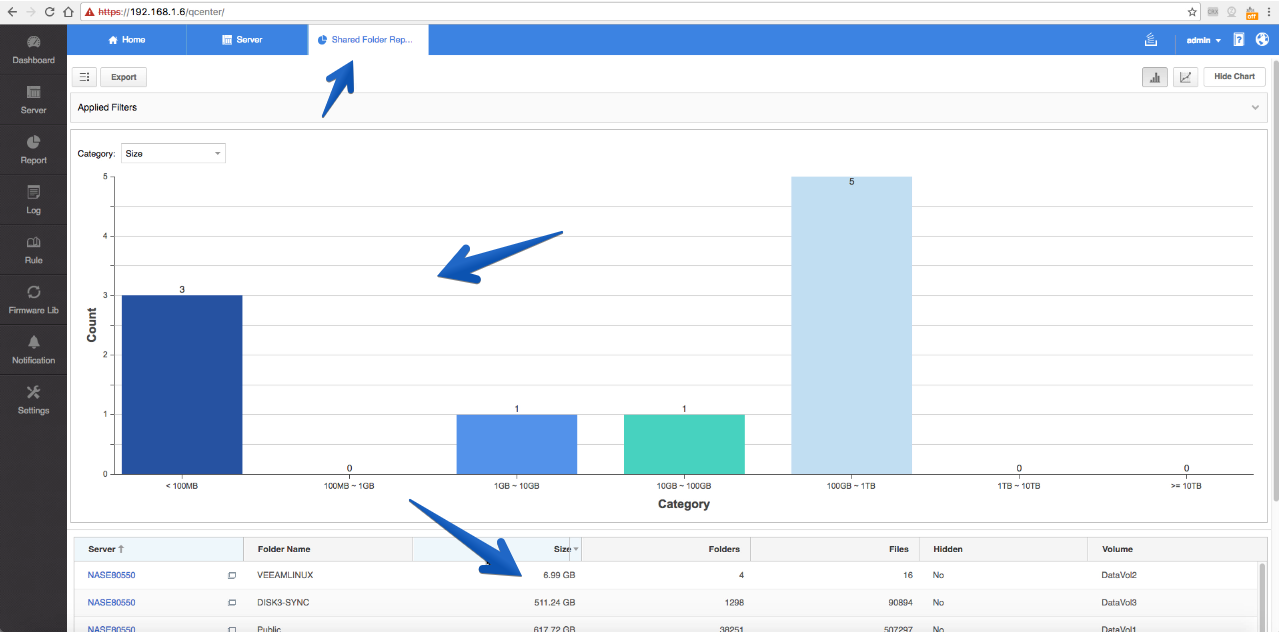The image size is (1279, 633).
Task: Toggle the column list menu button
Action: tap(84, 77)
